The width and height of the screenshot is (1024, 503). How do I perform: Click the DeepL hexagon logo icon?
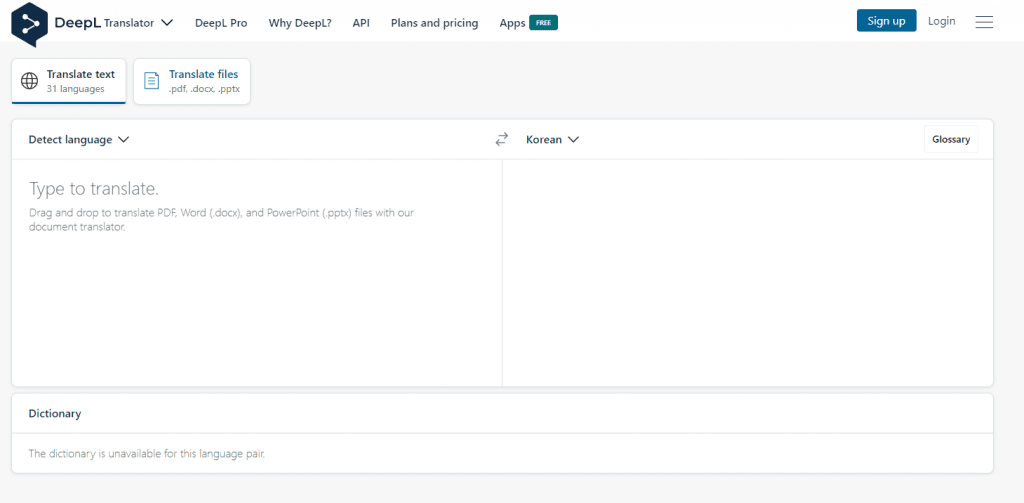(29, 23)
